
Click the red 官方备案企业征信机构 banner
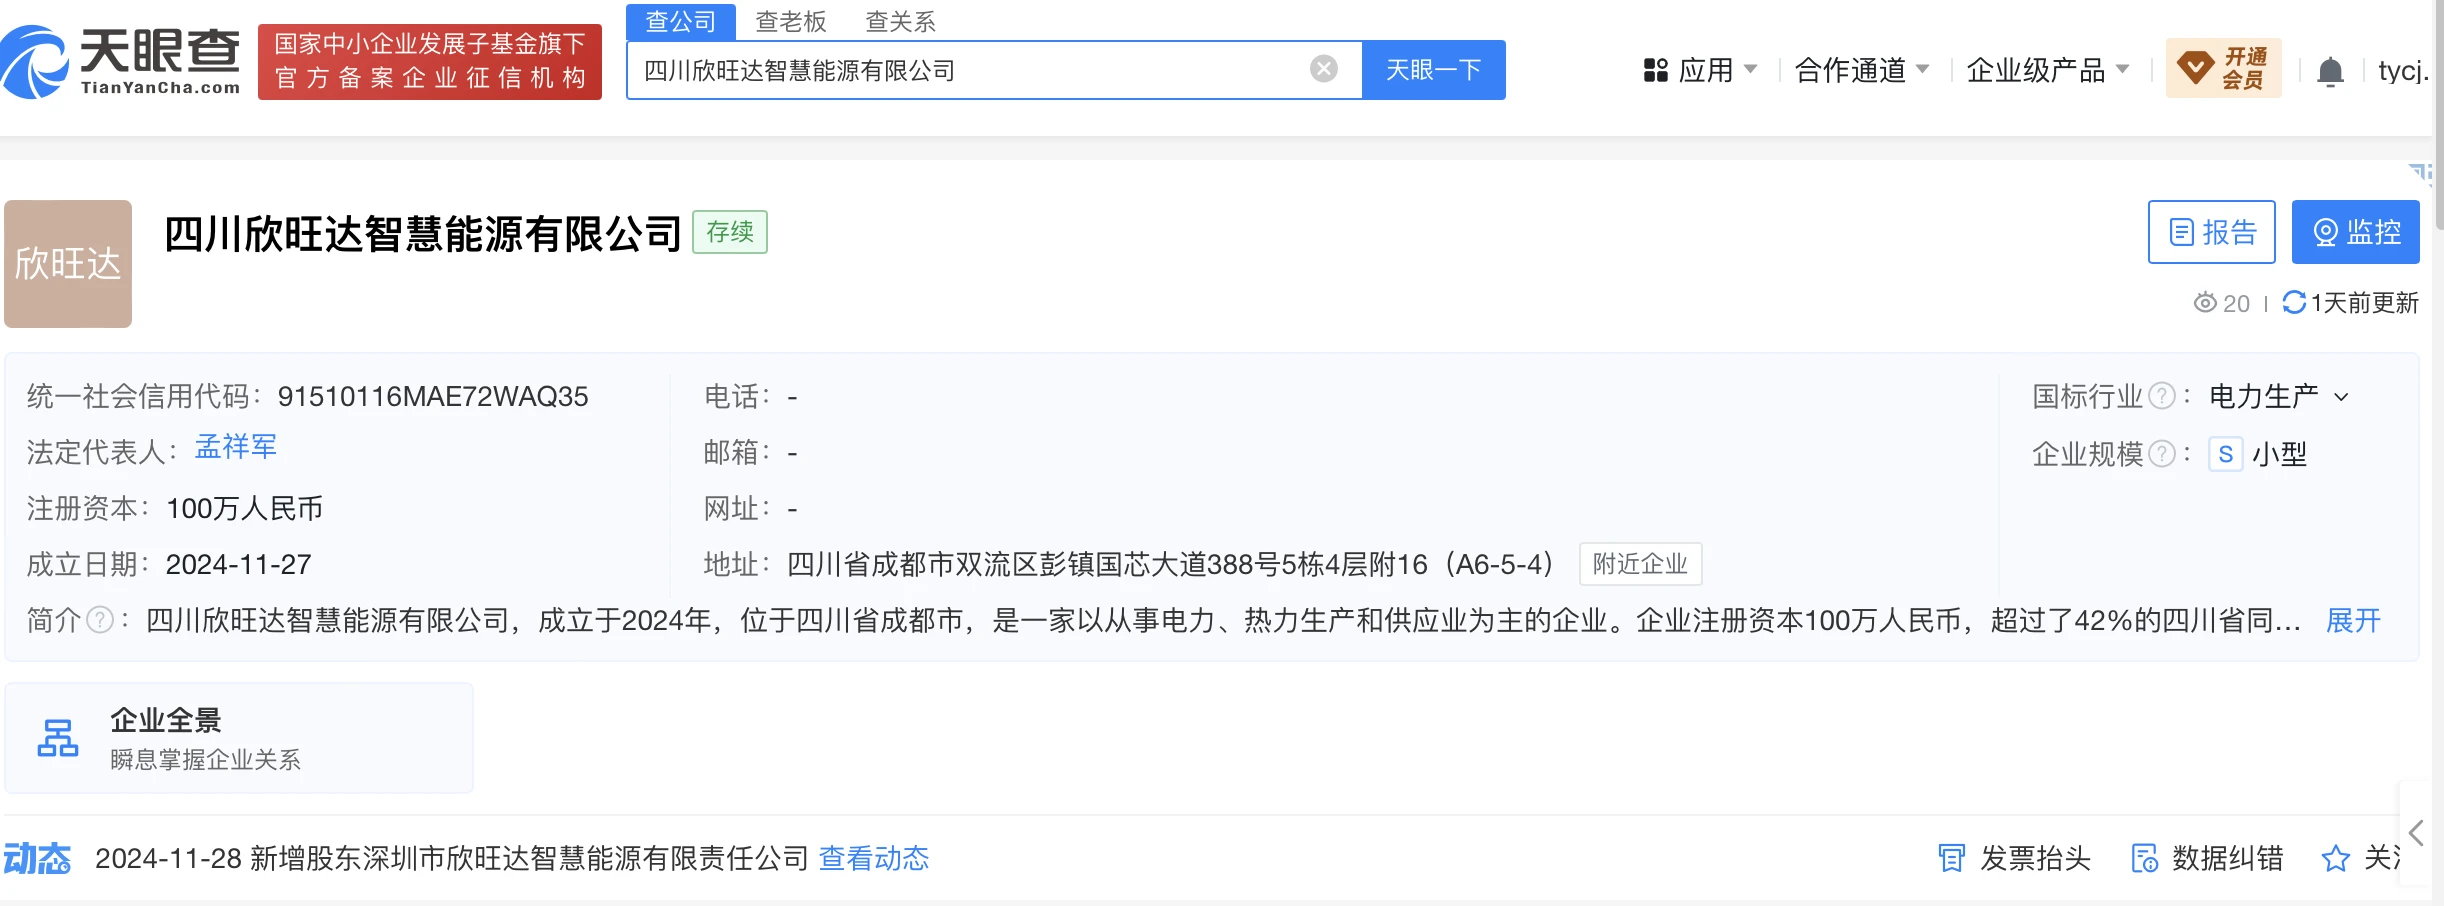click(430, 62)
